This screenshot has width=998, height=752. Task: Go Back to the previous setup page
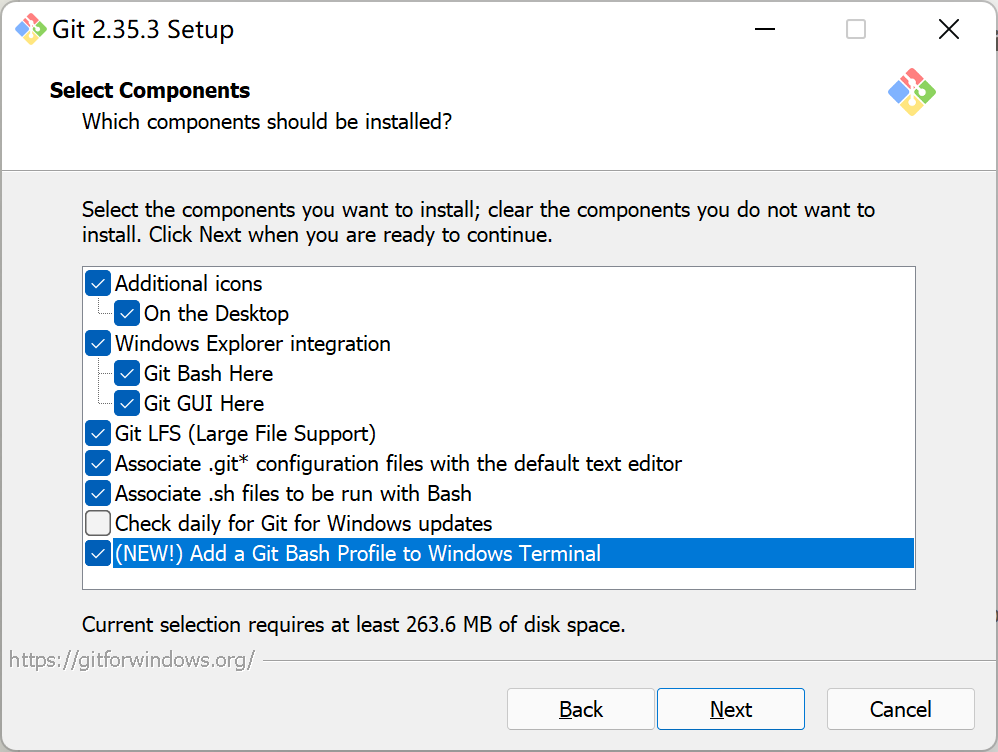[581, 709]
